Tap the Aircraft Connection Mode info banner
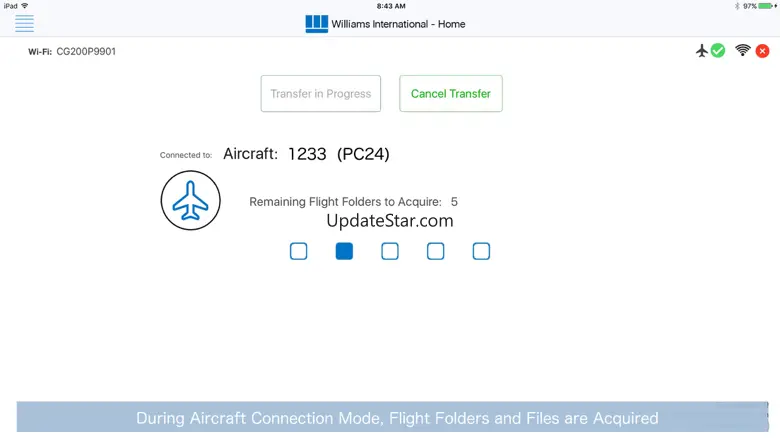Image resolution: width=780 pixels, height=439 pixels. [397, 418]
